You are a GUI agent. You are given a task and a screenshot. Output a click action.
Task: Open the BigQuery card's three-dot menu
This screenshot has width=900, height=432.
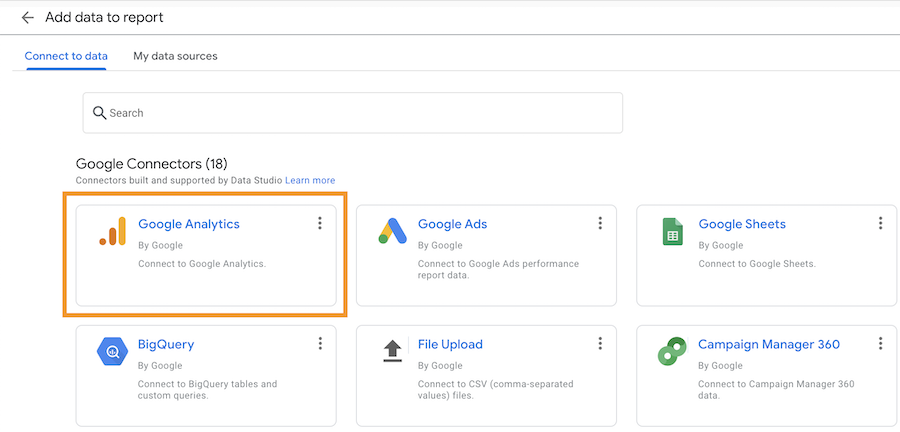pos(320,344)
